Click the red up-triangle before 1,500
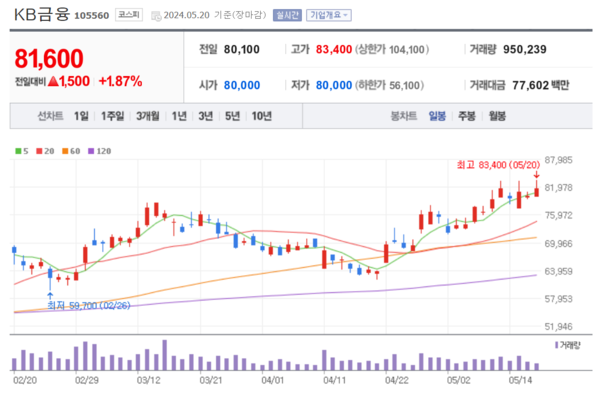Screen dimensions: 600x393 tap(53, 81)
